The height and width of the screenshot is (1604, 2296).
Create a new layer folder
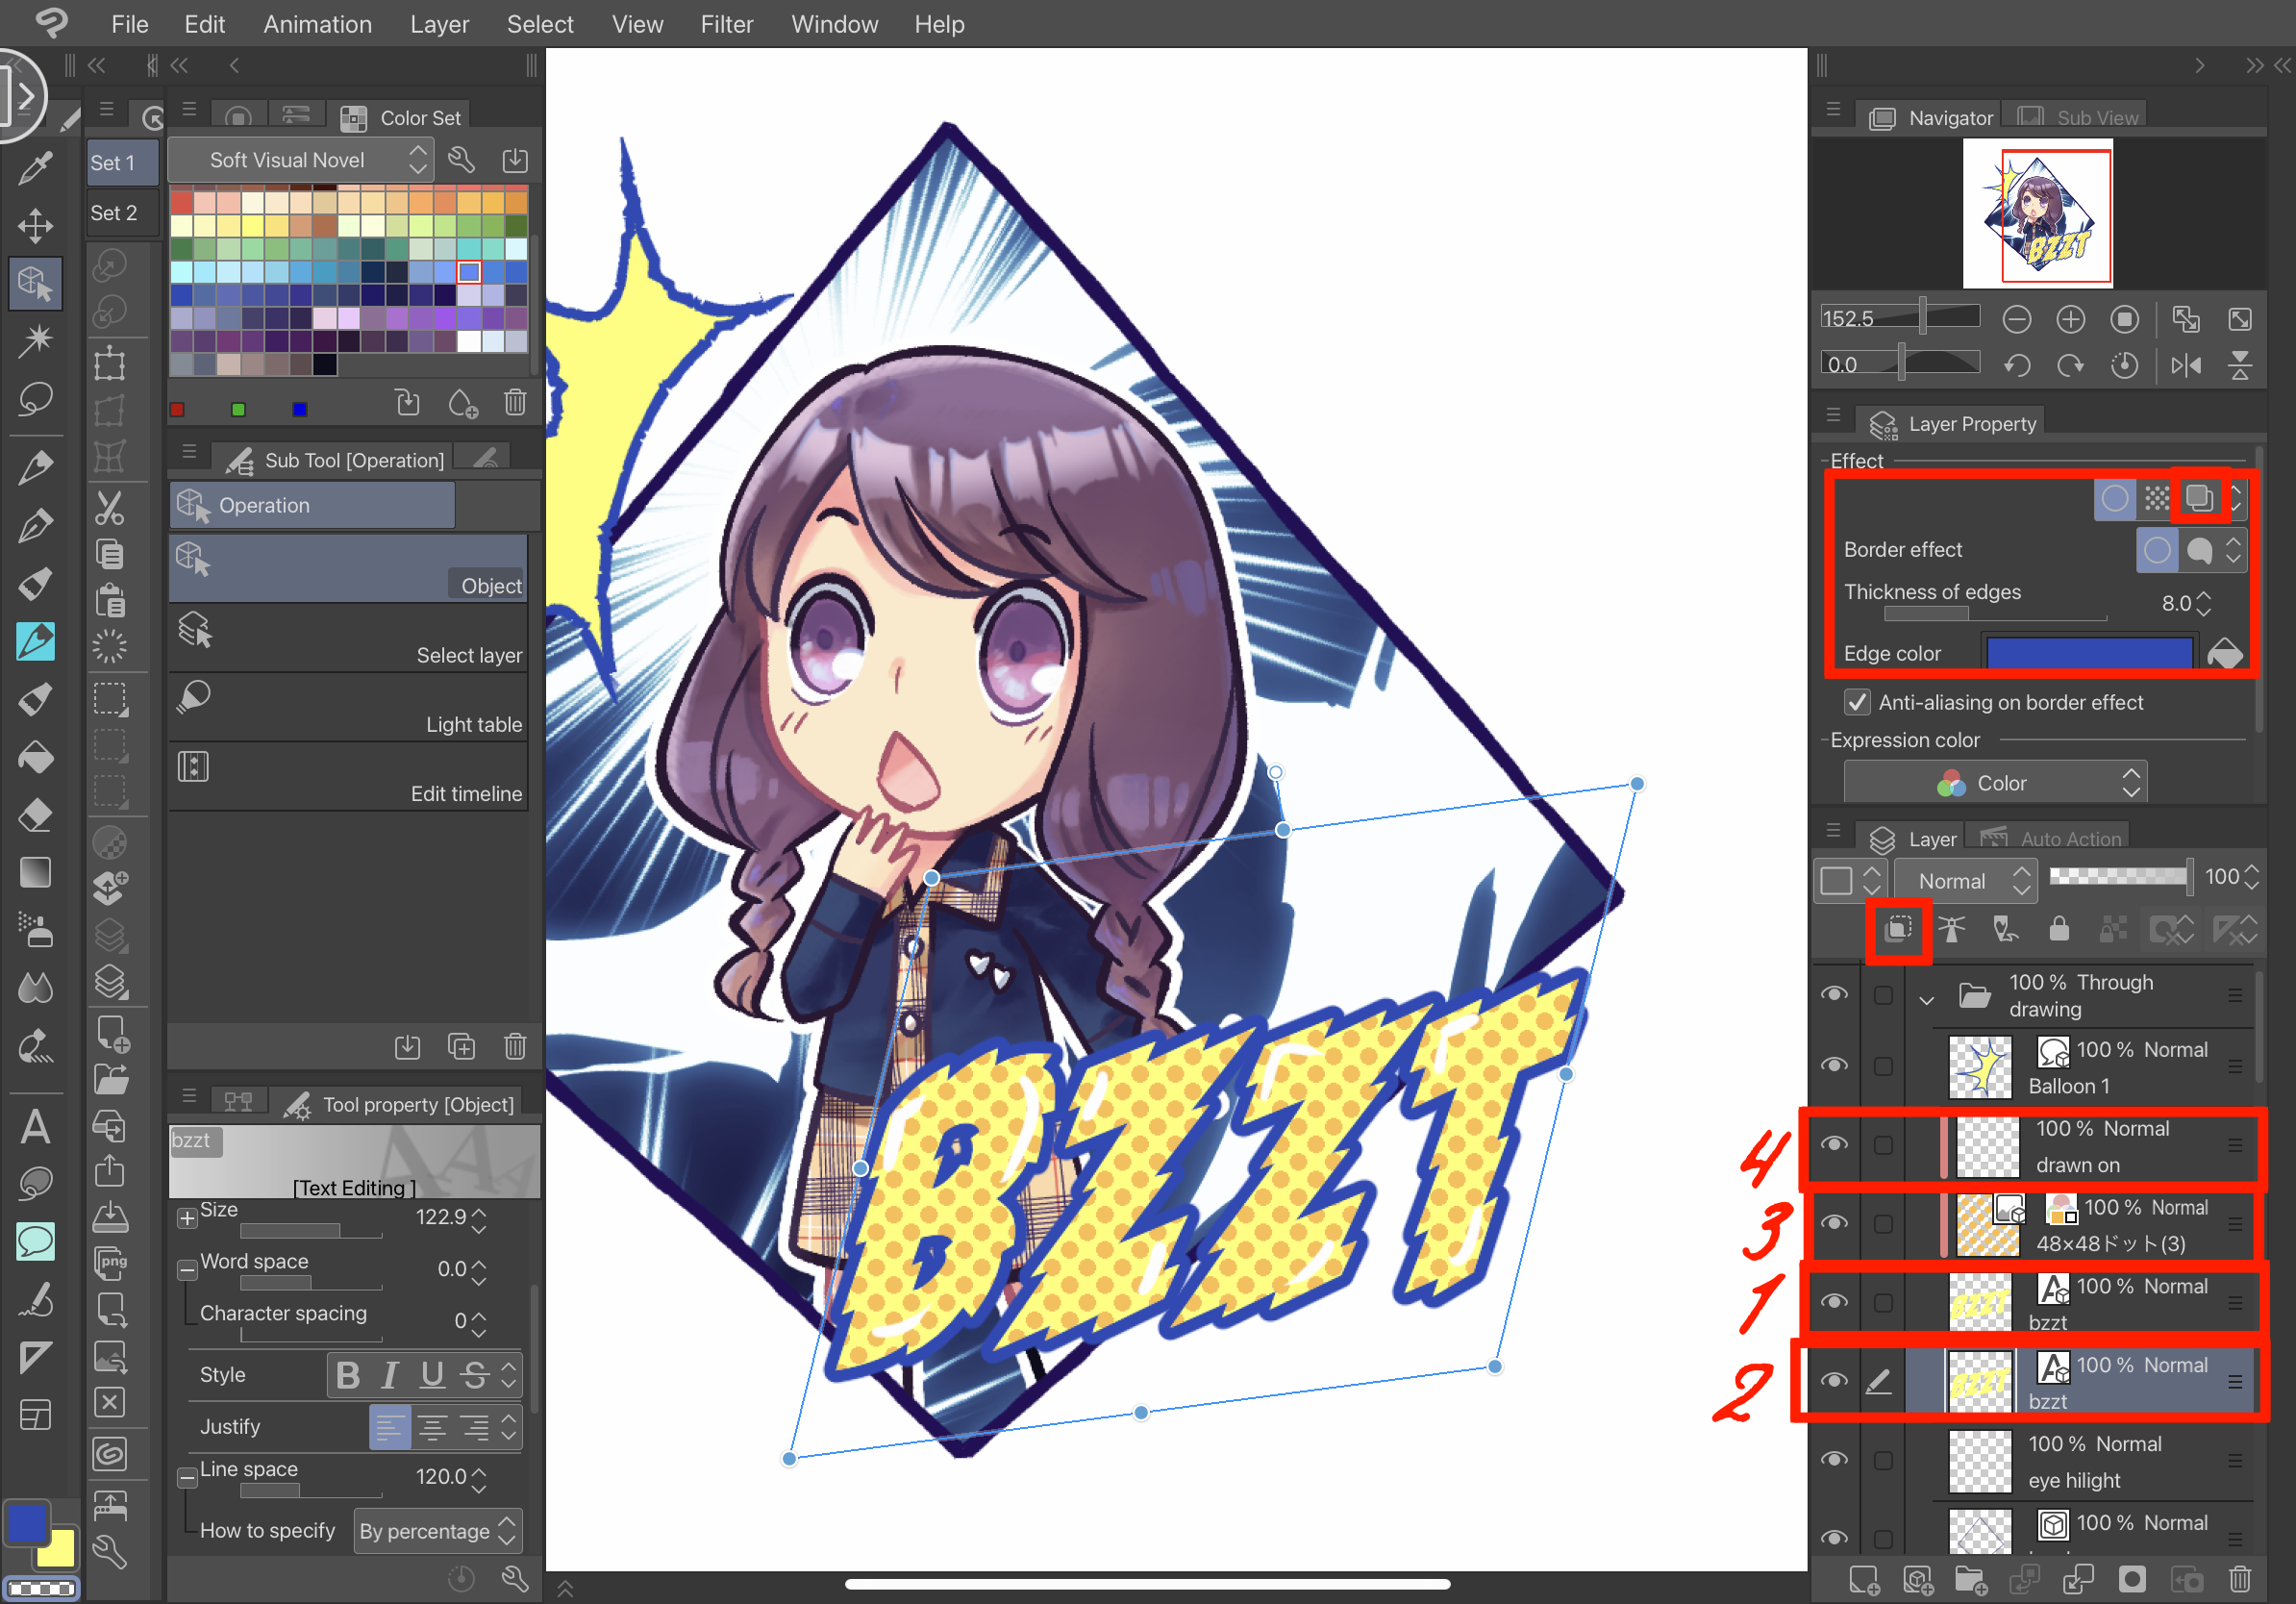1973,1580
